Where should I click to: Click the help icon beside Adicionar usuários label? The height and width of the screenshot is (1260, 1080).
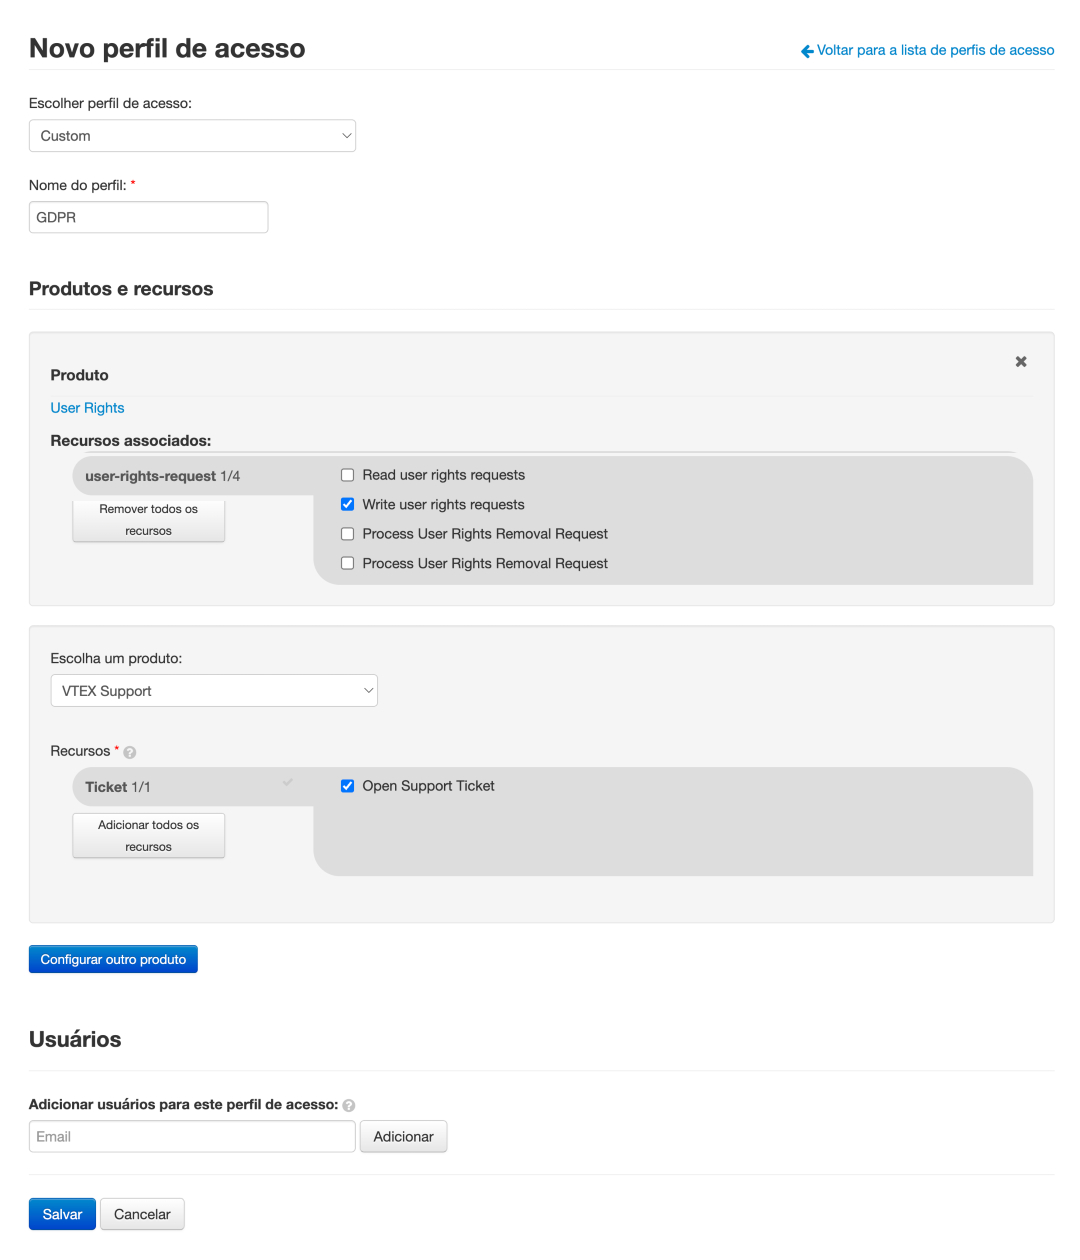[x=349, y=1106]
